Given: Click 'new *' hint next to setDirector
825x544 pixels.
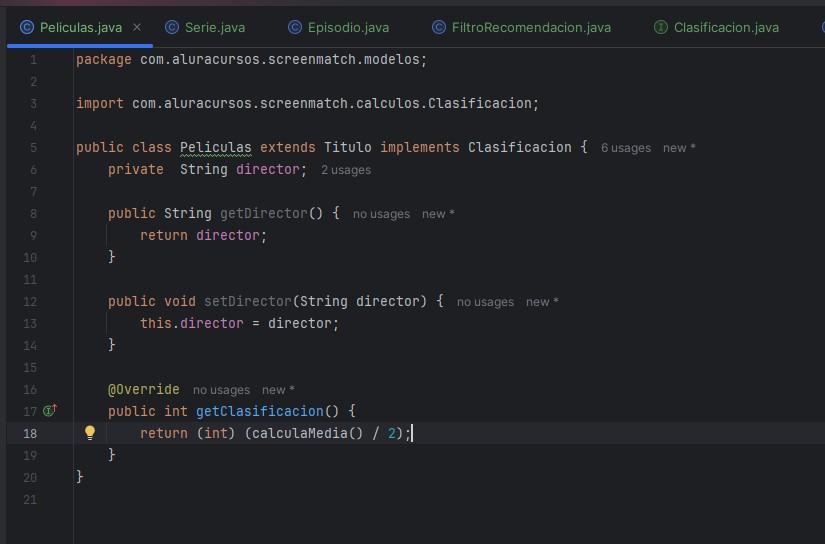Looking at the screenshot, I should tap(542, 302).
